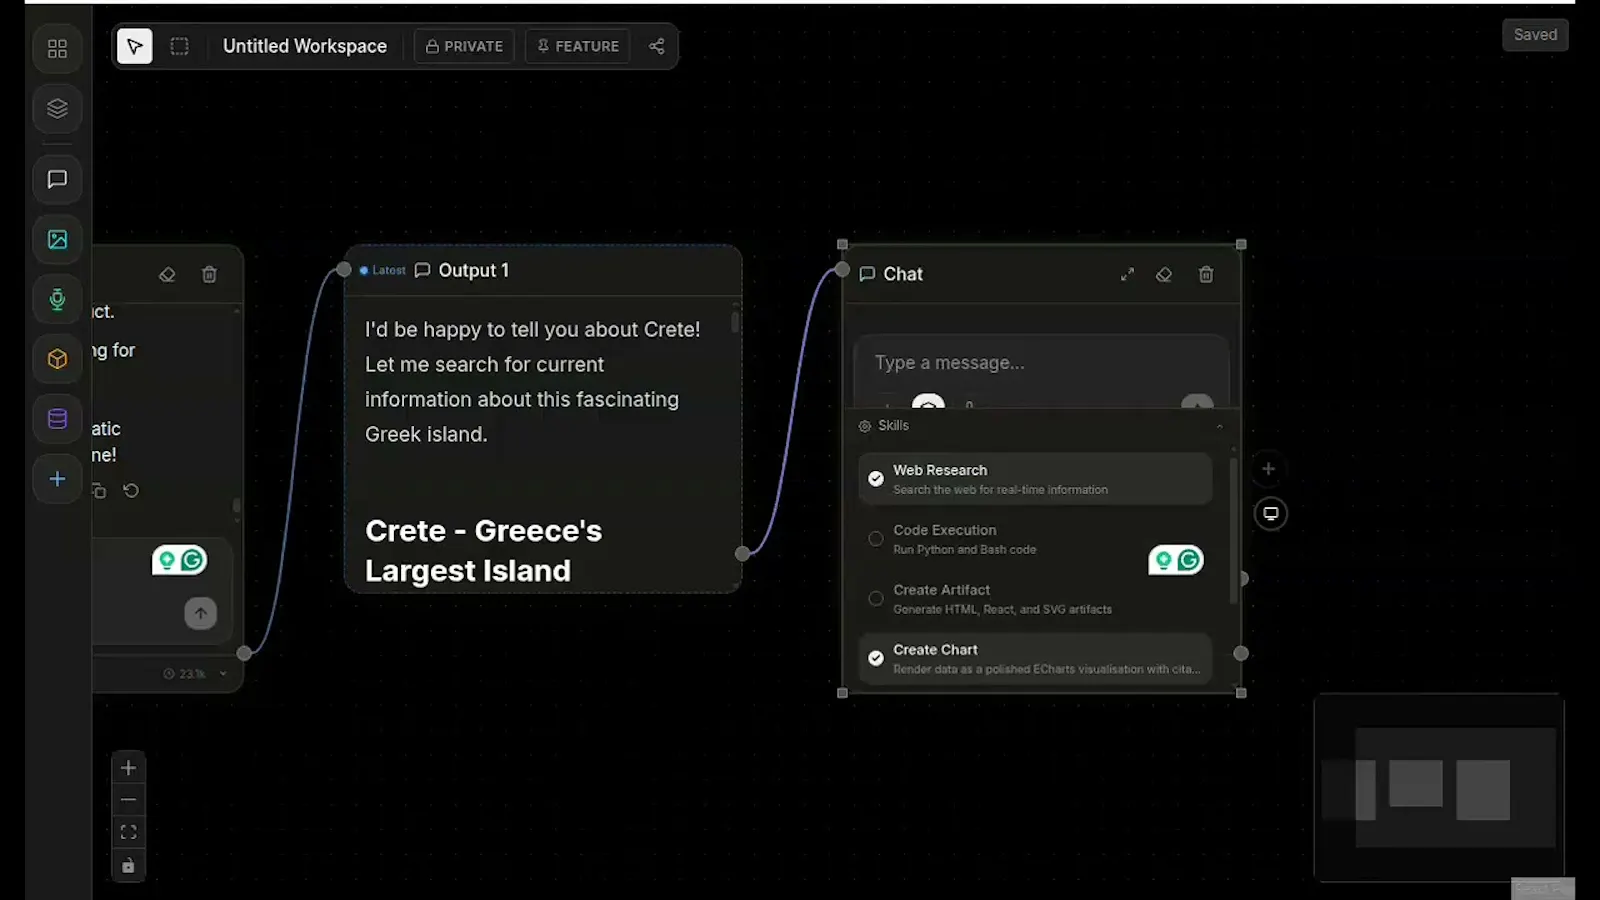Click plus button beside Chat node
Screen dimensions: 1600x900
pos(1268,468)
